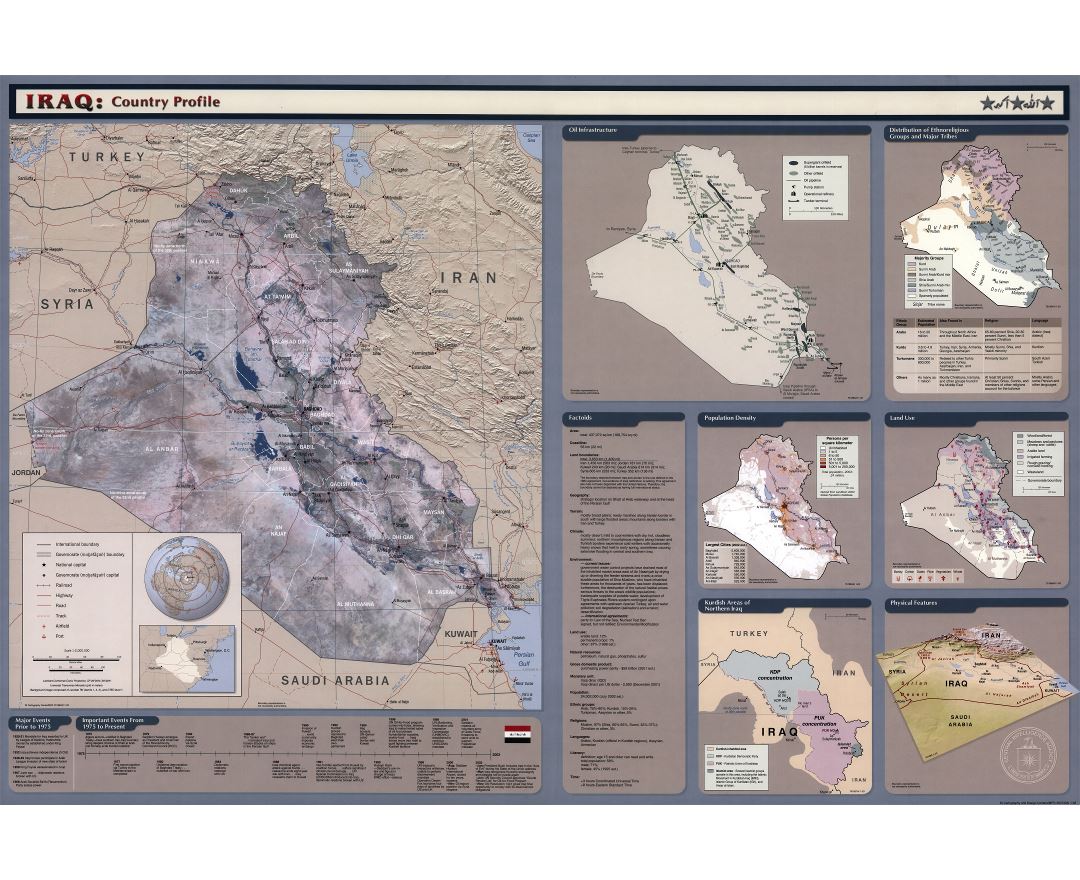1080x880 pixels.
Task: Click the 'Majority Groups' legend box
Action: click(x=928, y=282)
